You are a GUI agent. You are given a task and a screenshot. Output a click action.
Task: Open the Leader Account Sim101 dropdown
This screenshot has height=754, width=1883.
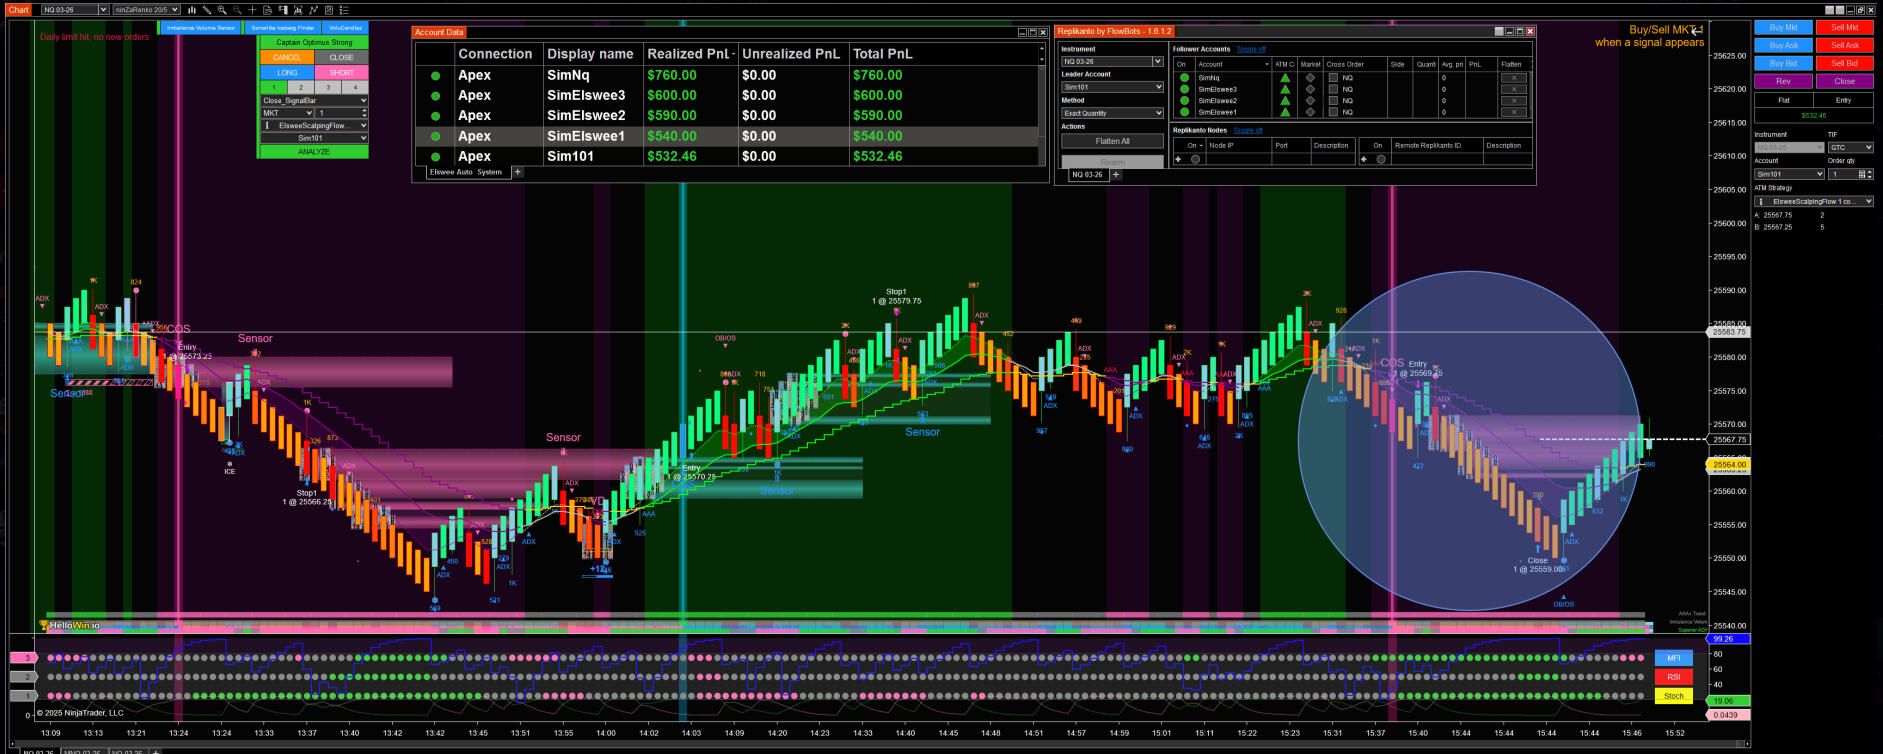click(x=1112, y=87)
